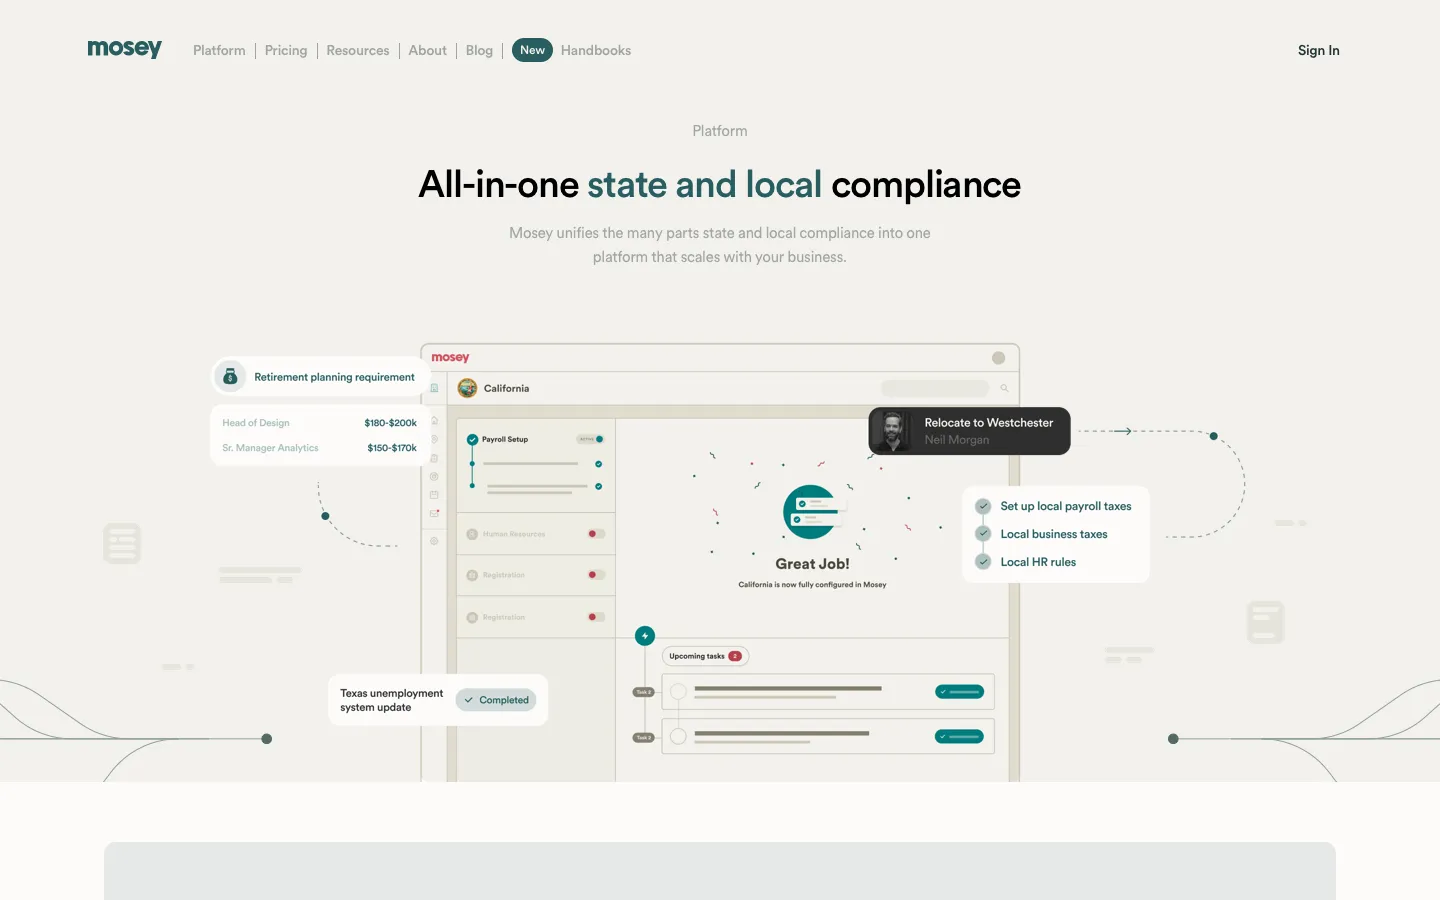Click the Human Resources row icon
Image resolution: width=1440 pixels, height=900 pixels.
472,534
